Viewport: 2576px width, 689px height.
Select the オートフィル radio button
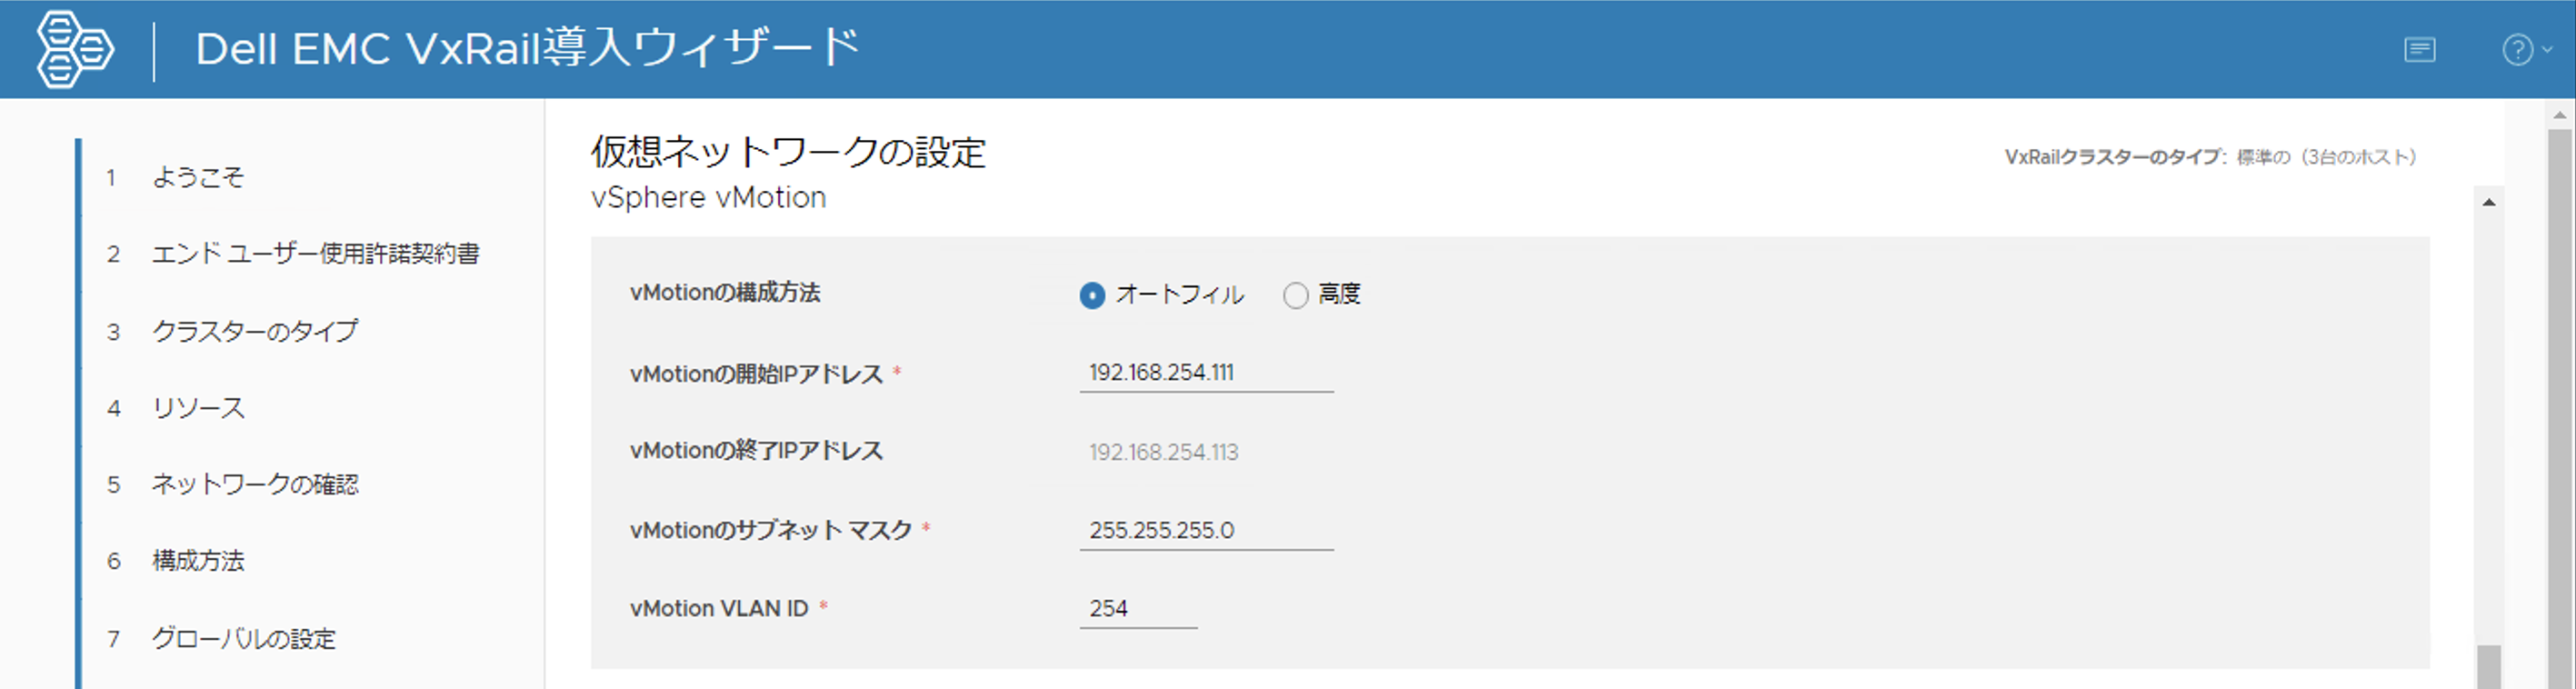coord(1092,295)
